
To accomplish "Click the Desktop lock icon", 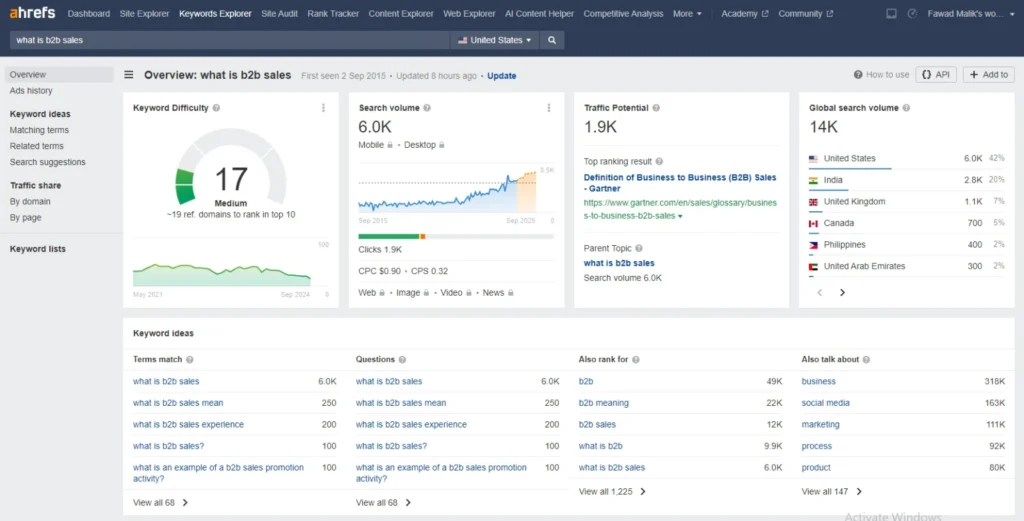I will pyautogui.click(x=441, y=145).
